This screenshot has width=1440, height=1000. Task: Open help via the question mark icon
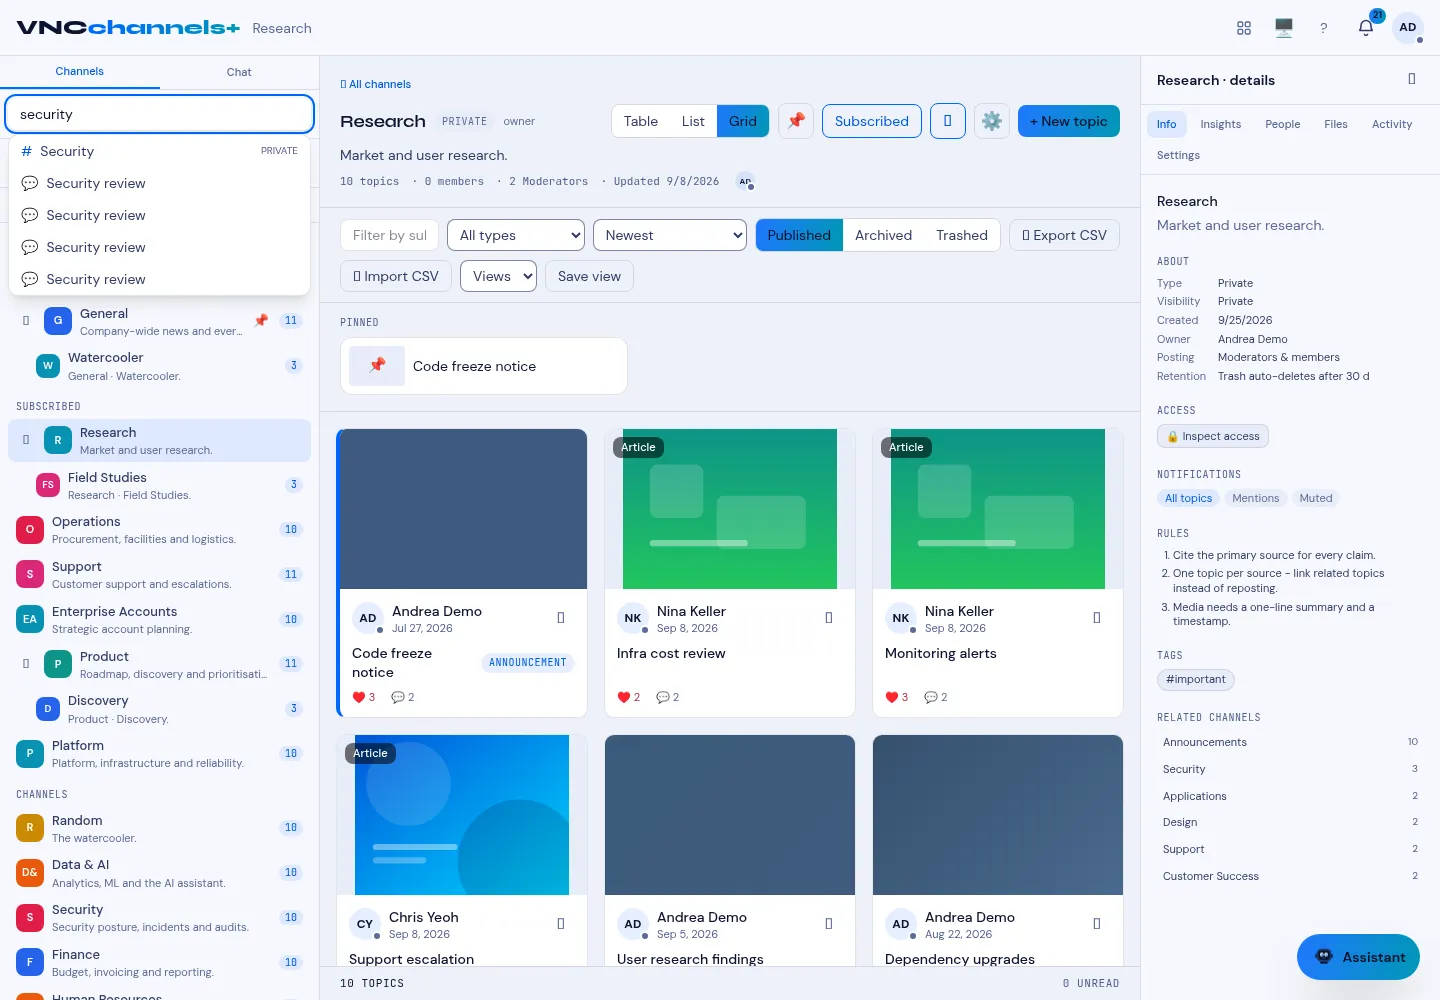click(1324, 28)
